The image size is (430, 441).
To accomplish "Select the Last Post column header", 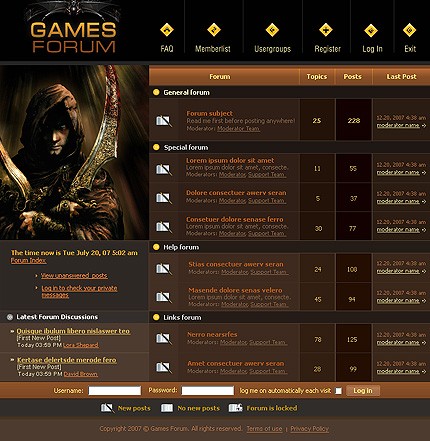I will coord(401,77).
